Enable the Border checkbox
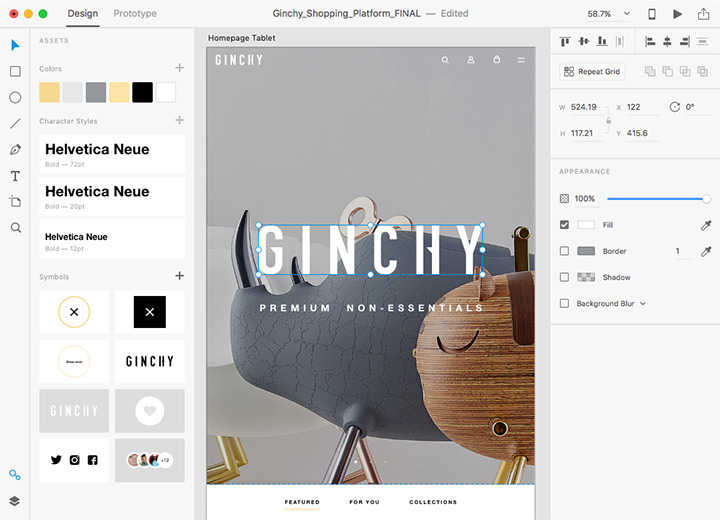The height and width of the screenshot is (520, 720). (565, 251)
